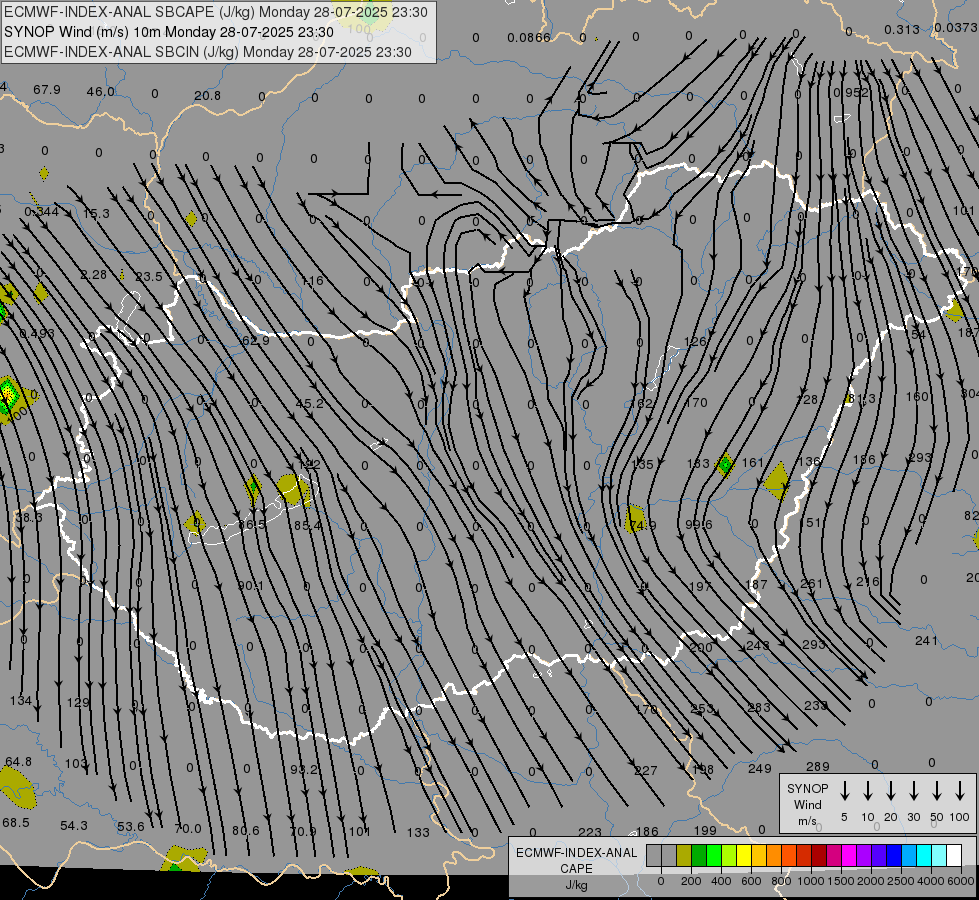Pick the dark green swatch in CAPE legend
979x900 pixels.
[699, 856]
